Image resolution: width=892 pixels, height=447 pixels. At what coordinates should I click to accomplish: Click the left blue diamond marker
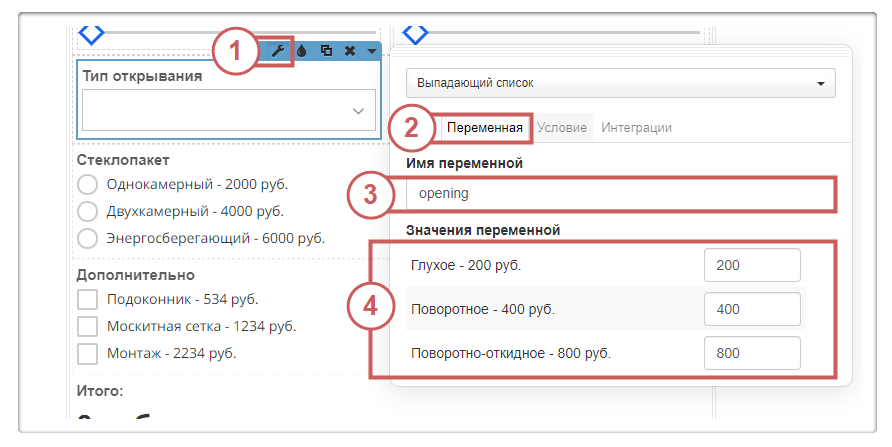coord(91,33)
